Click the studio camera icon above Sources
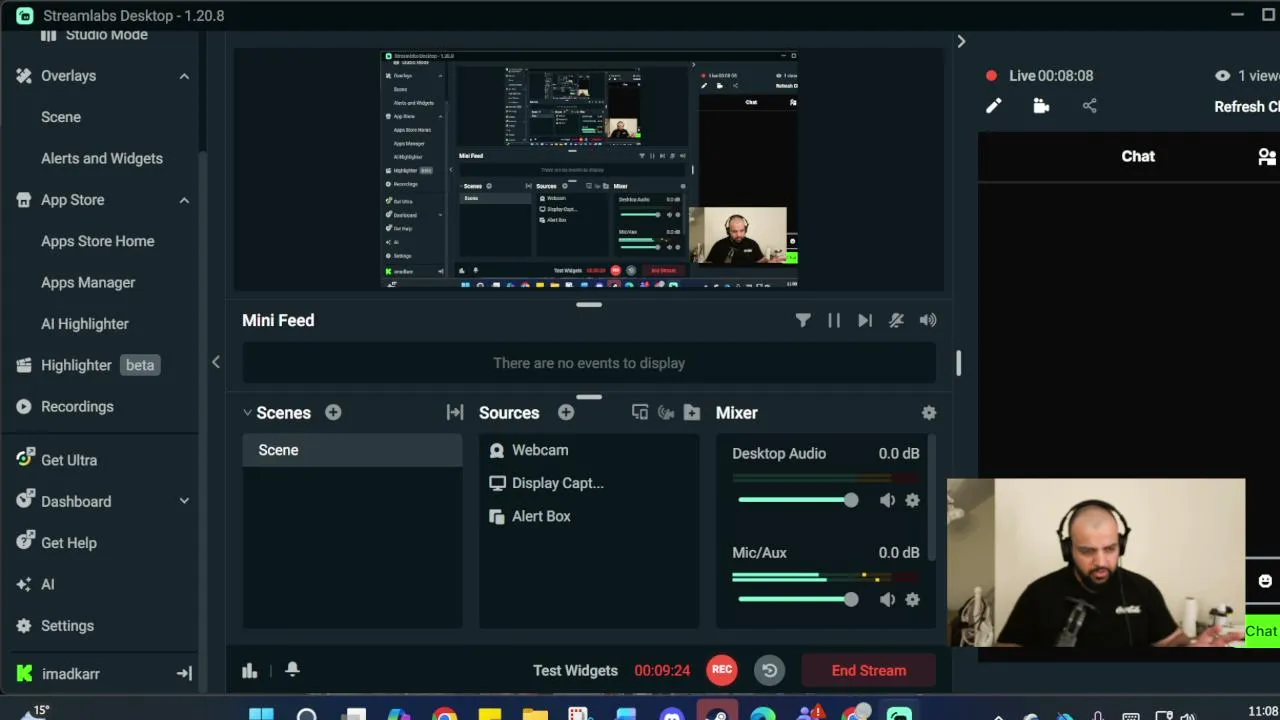The width and height of the screenshot is (1280, 720). click(x=666, y=412)
